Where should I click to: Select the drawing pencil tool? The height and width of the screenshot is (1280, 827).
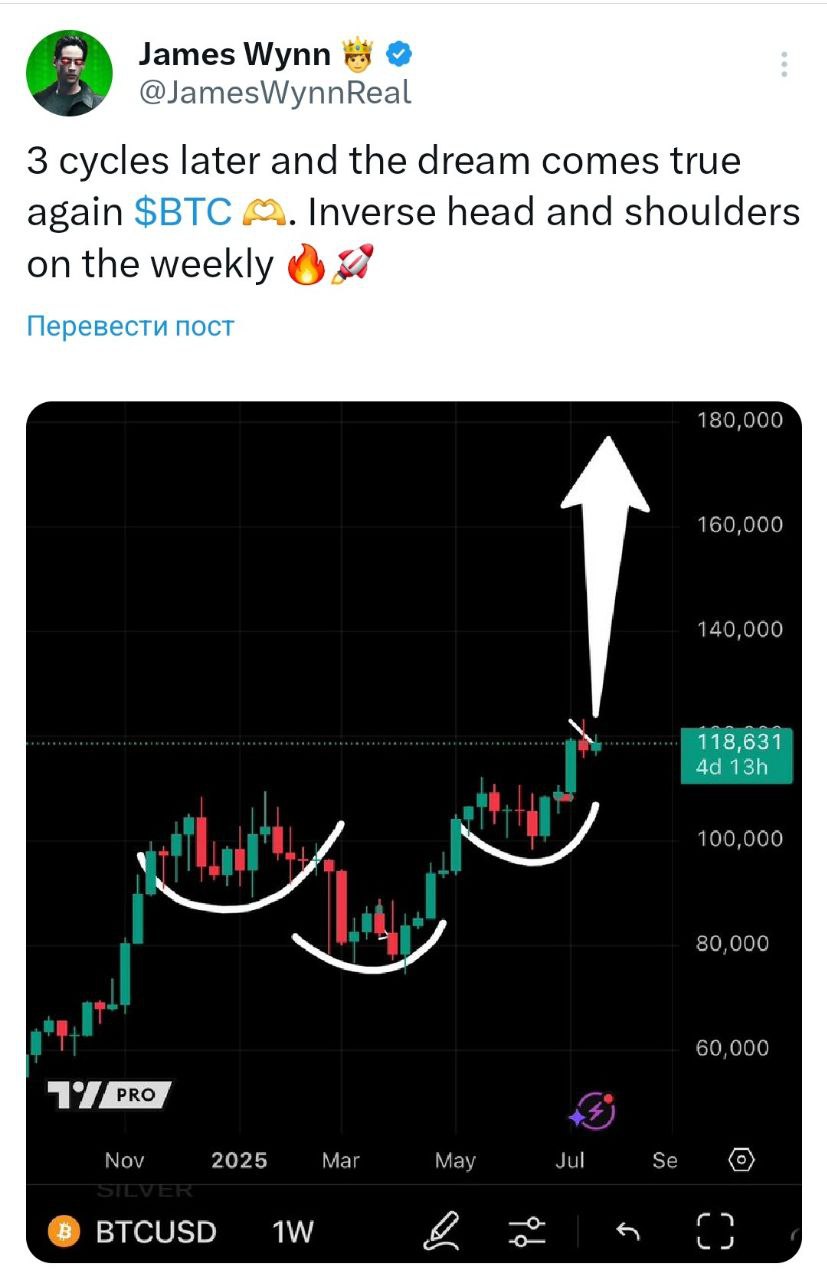440,1231
